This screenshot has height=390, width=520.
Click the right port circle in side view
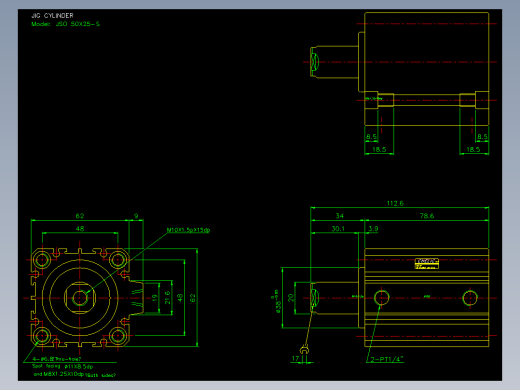(x=470, y=298)
